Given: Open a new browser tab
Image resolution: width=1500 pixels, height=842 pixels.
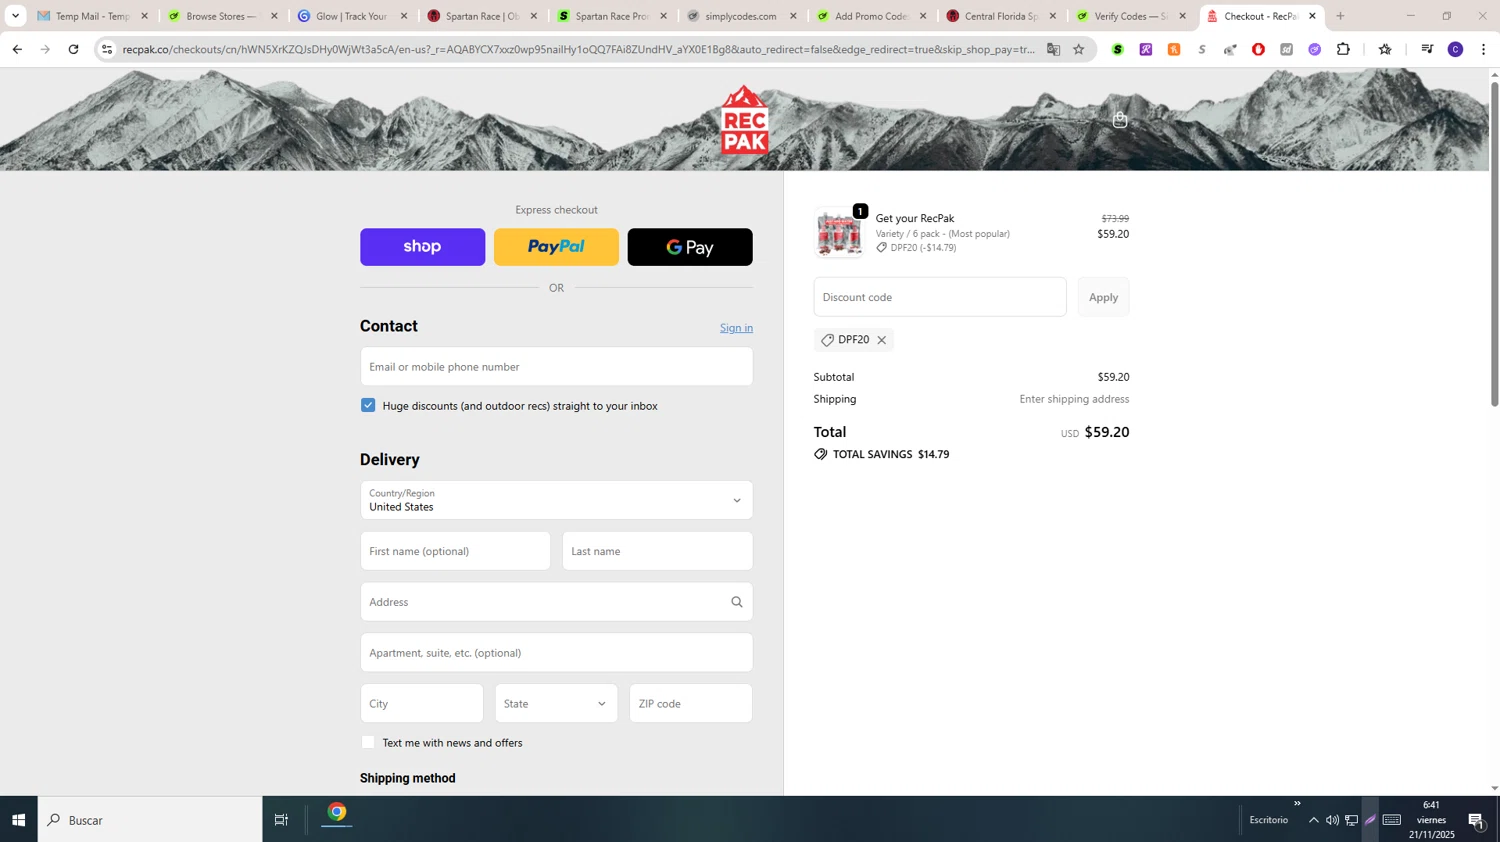Looking at the screenshot, I should pyautogui.click(x=1340, y=16).
